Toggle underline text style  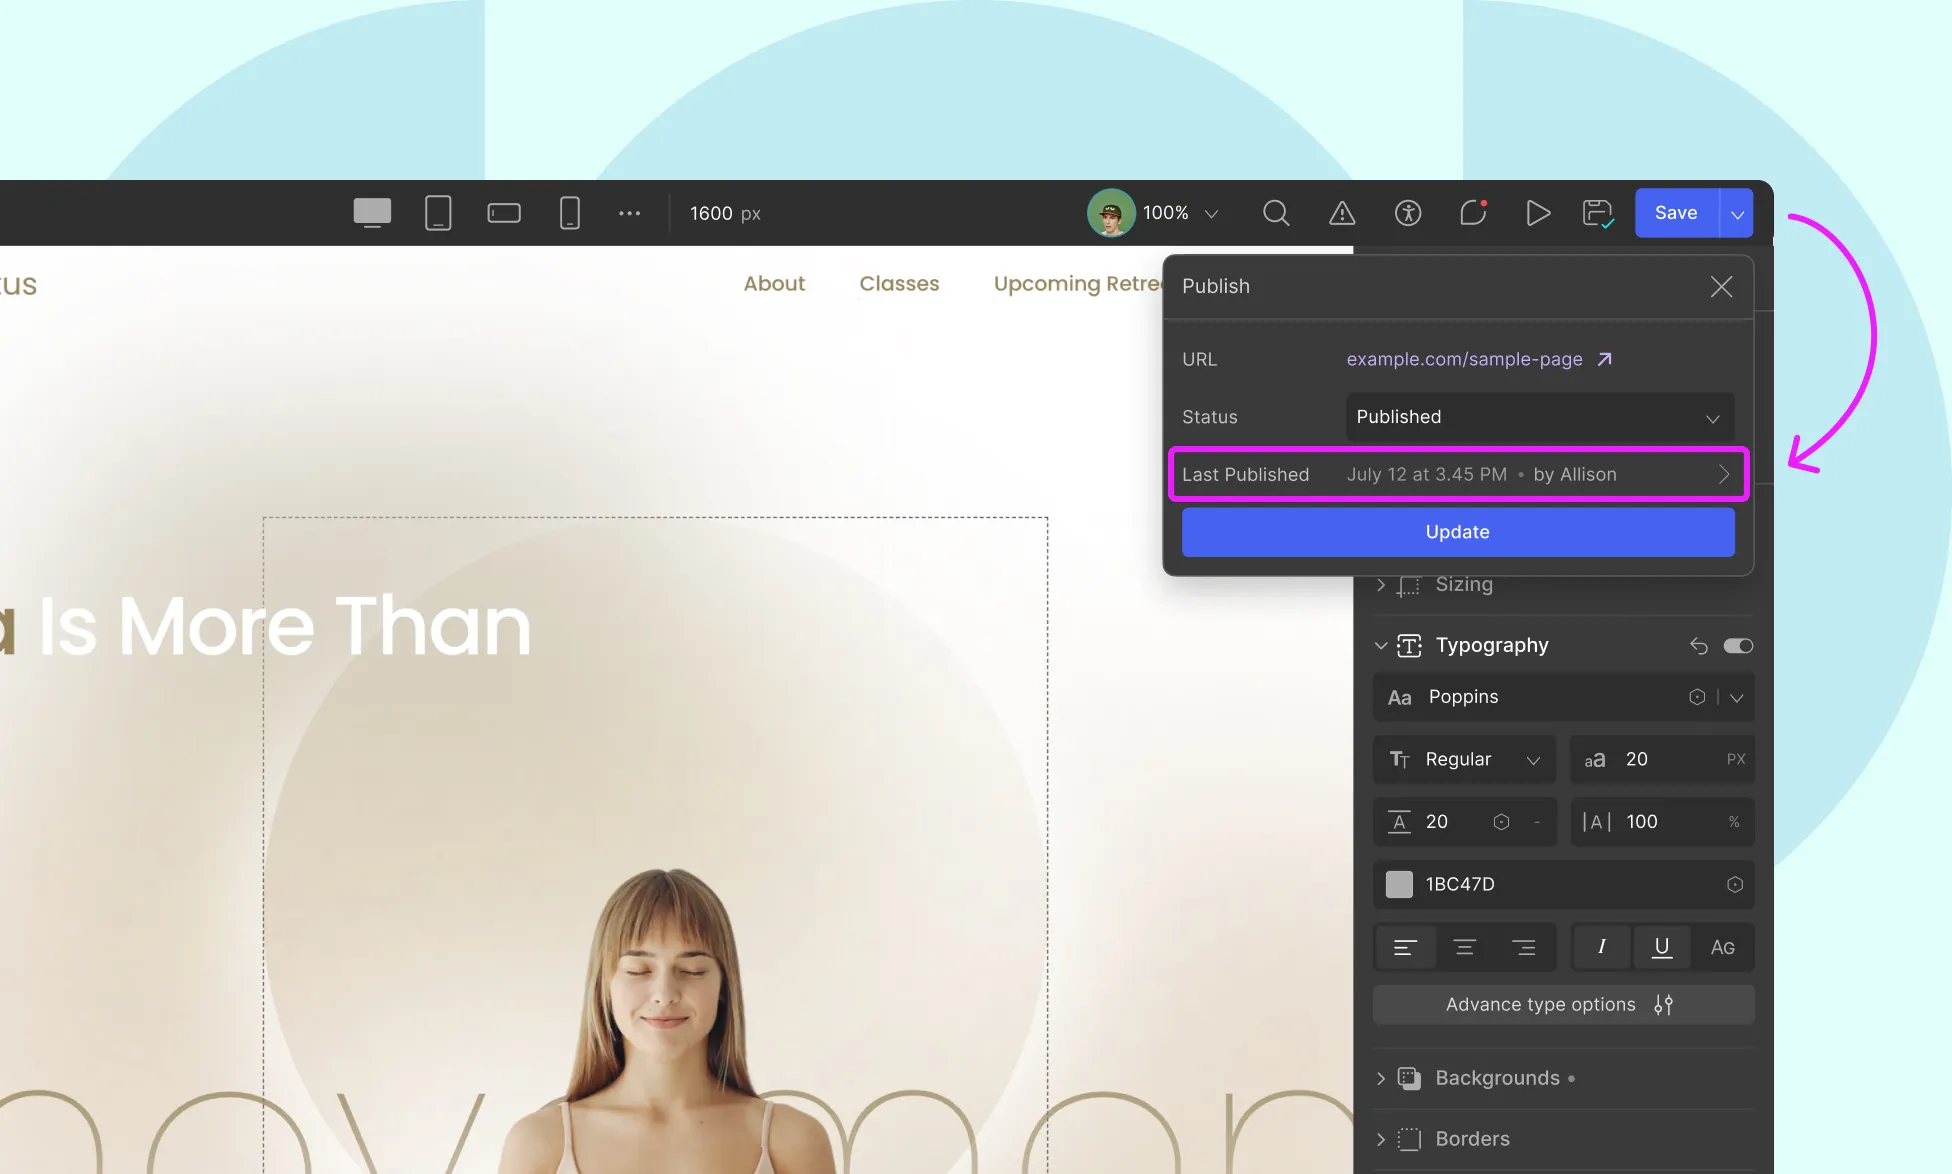click(1661, 947)
